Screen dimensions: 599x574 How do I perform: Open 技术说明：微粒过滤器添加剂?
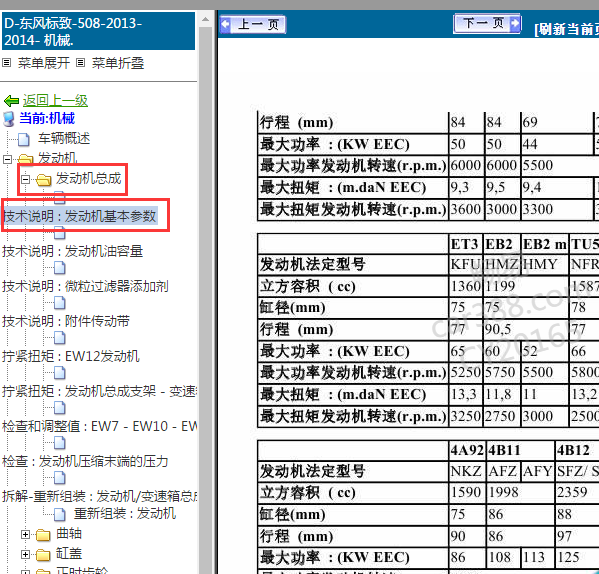pyautogui.click(x=85, y=286)
